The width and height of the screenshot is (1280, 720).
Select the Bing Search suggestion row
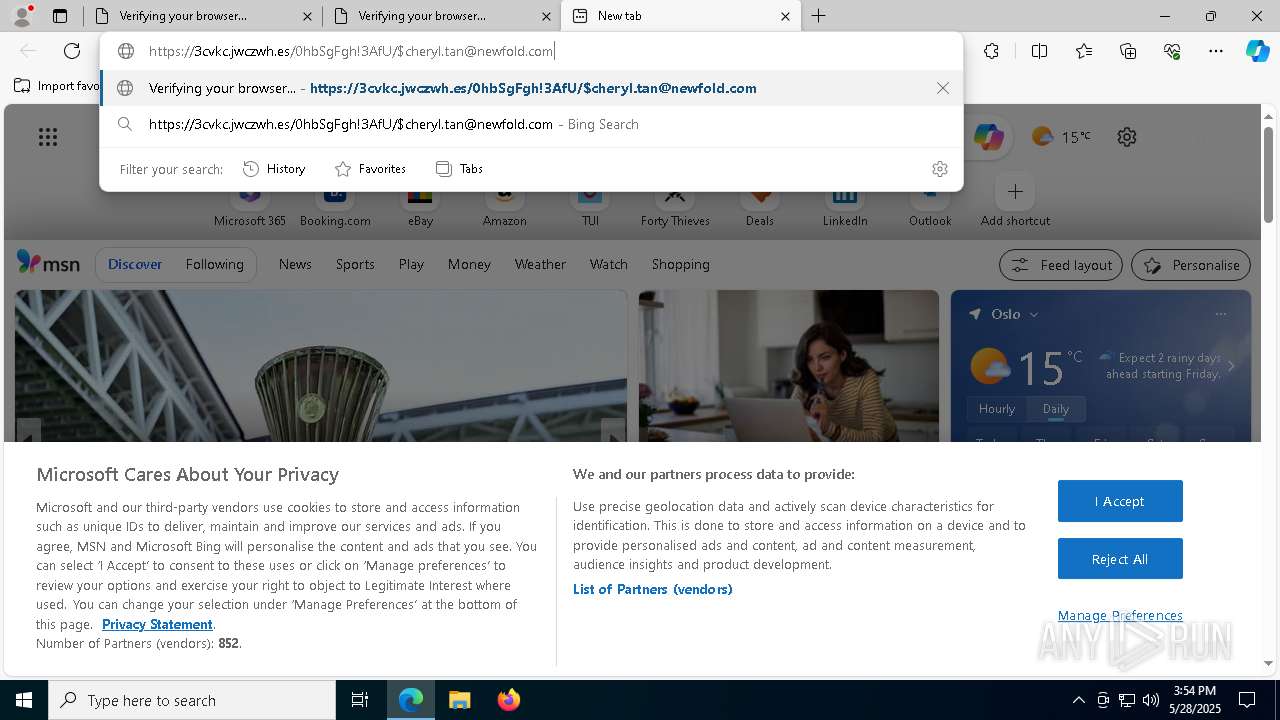click(x=531, y=124)
